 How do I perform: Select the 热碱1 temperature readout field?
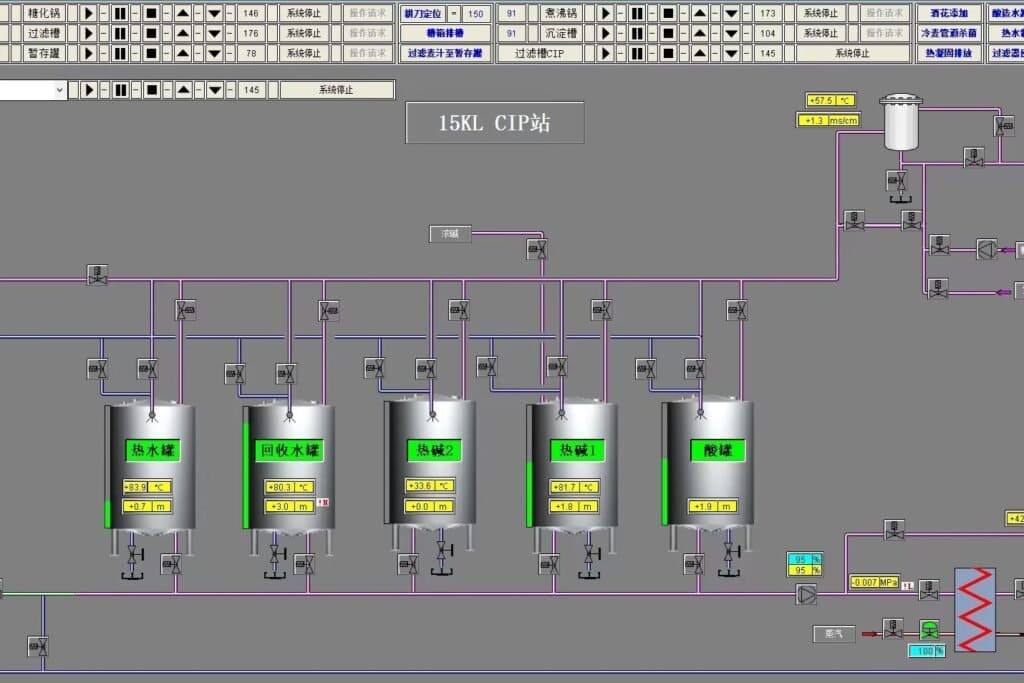[574, 487]
